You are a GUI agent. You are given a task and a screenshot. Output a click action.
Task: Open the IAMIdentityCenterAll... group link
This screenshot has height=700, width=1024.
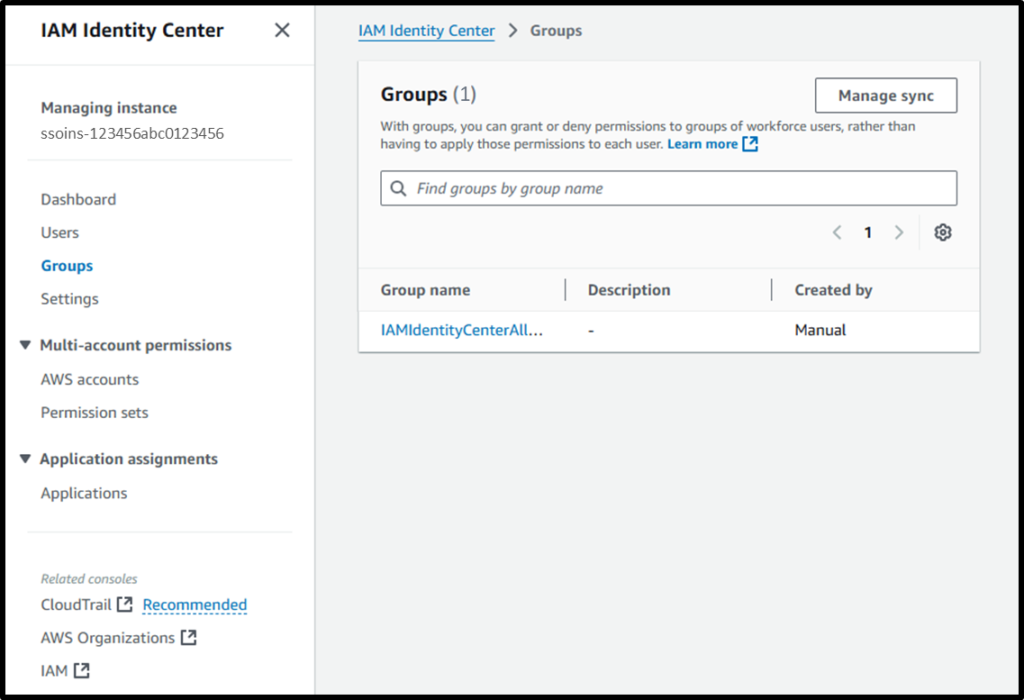462,330
